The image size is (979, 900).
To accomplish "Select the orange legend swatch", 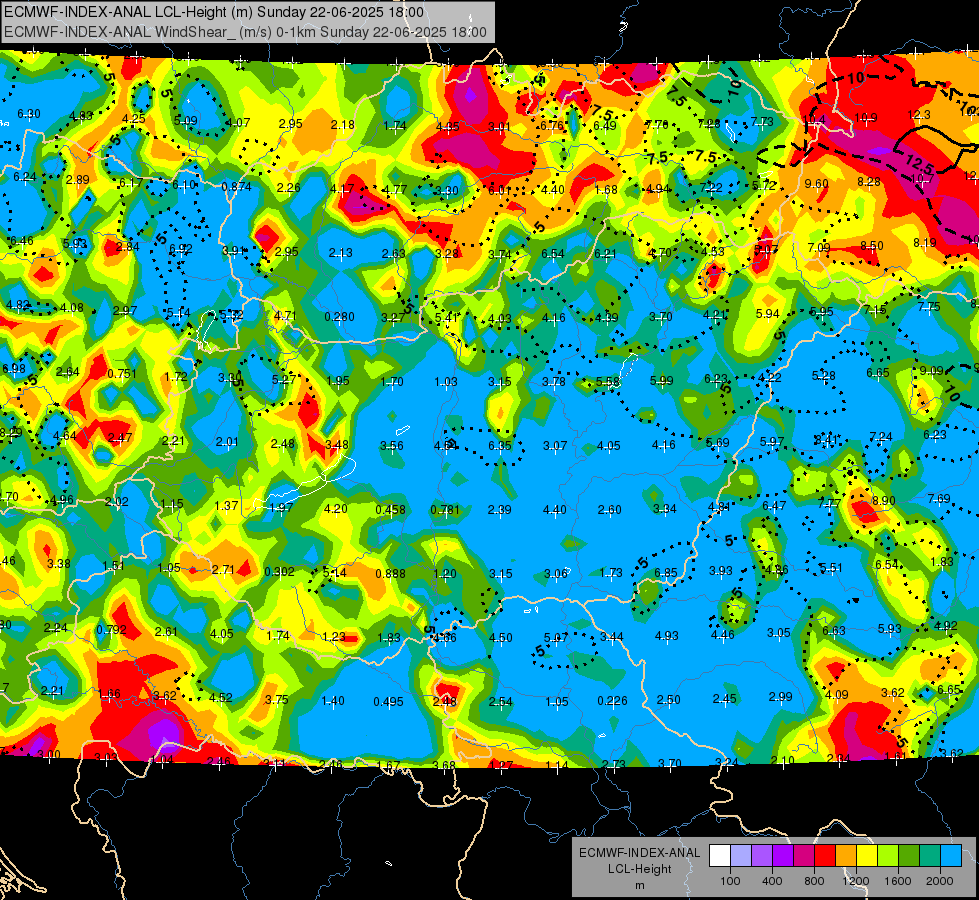I will pyautogui.click(x=846, y=856).
